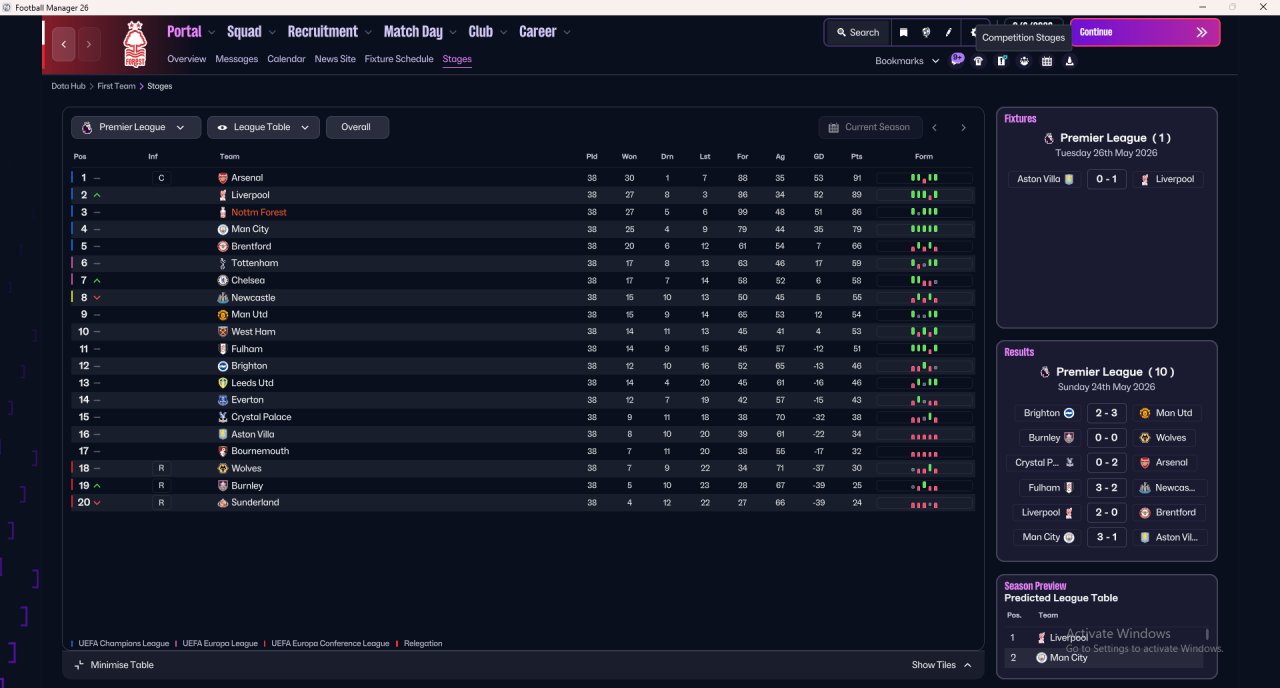This screenshot has height=688, width=1280.
Task: Sort table by Form column header
Action: 924,156
